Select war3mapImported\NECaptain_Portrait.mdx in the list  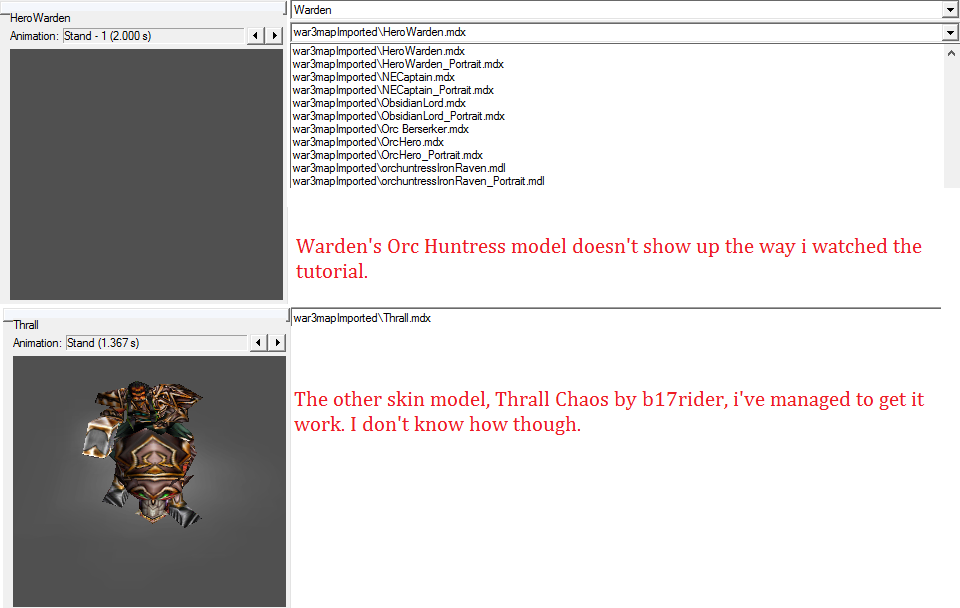pyautogui.click(x=393, y=90)
